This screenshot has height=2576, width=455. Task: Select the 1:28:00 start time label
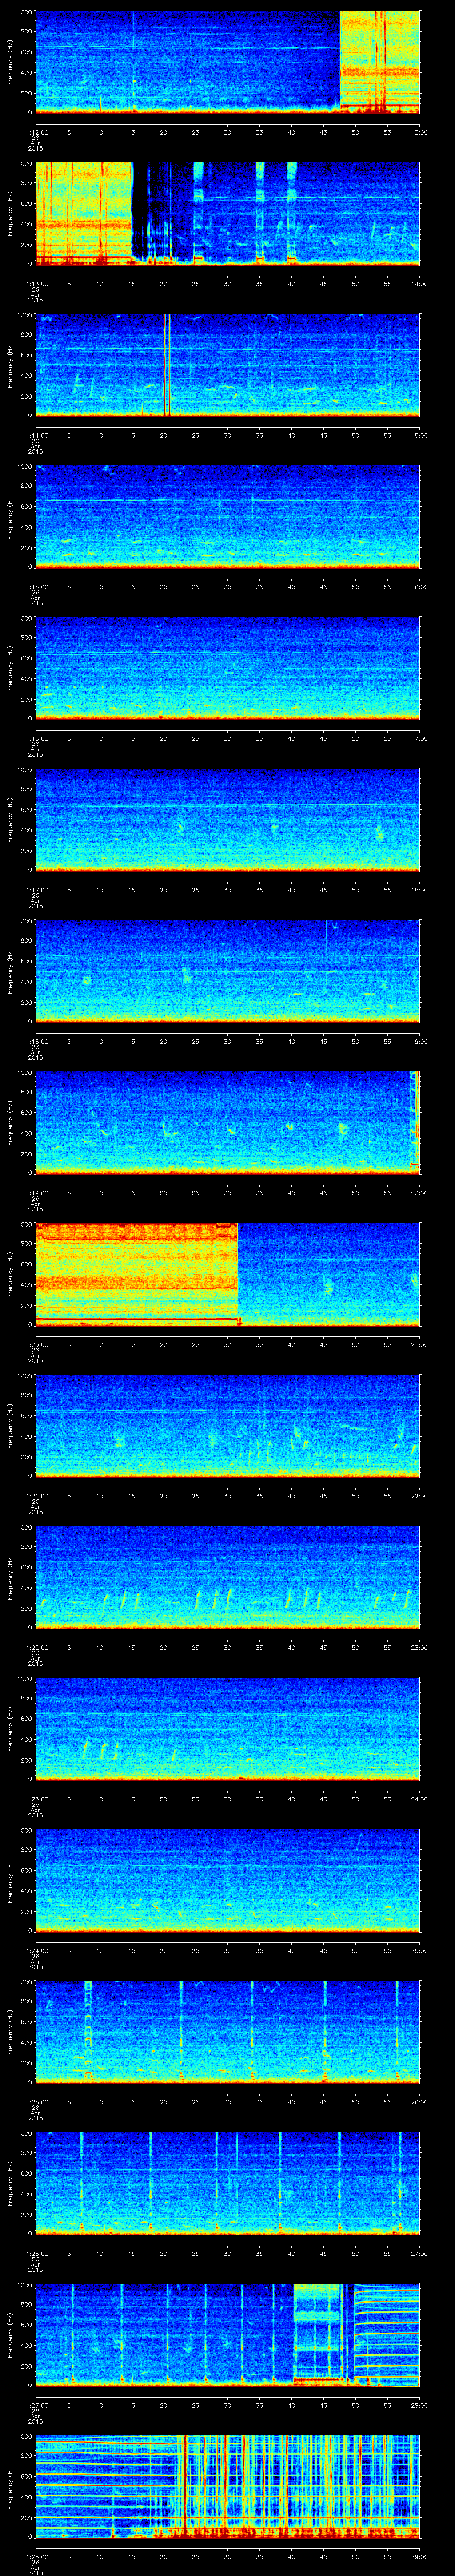(37, 2556)
